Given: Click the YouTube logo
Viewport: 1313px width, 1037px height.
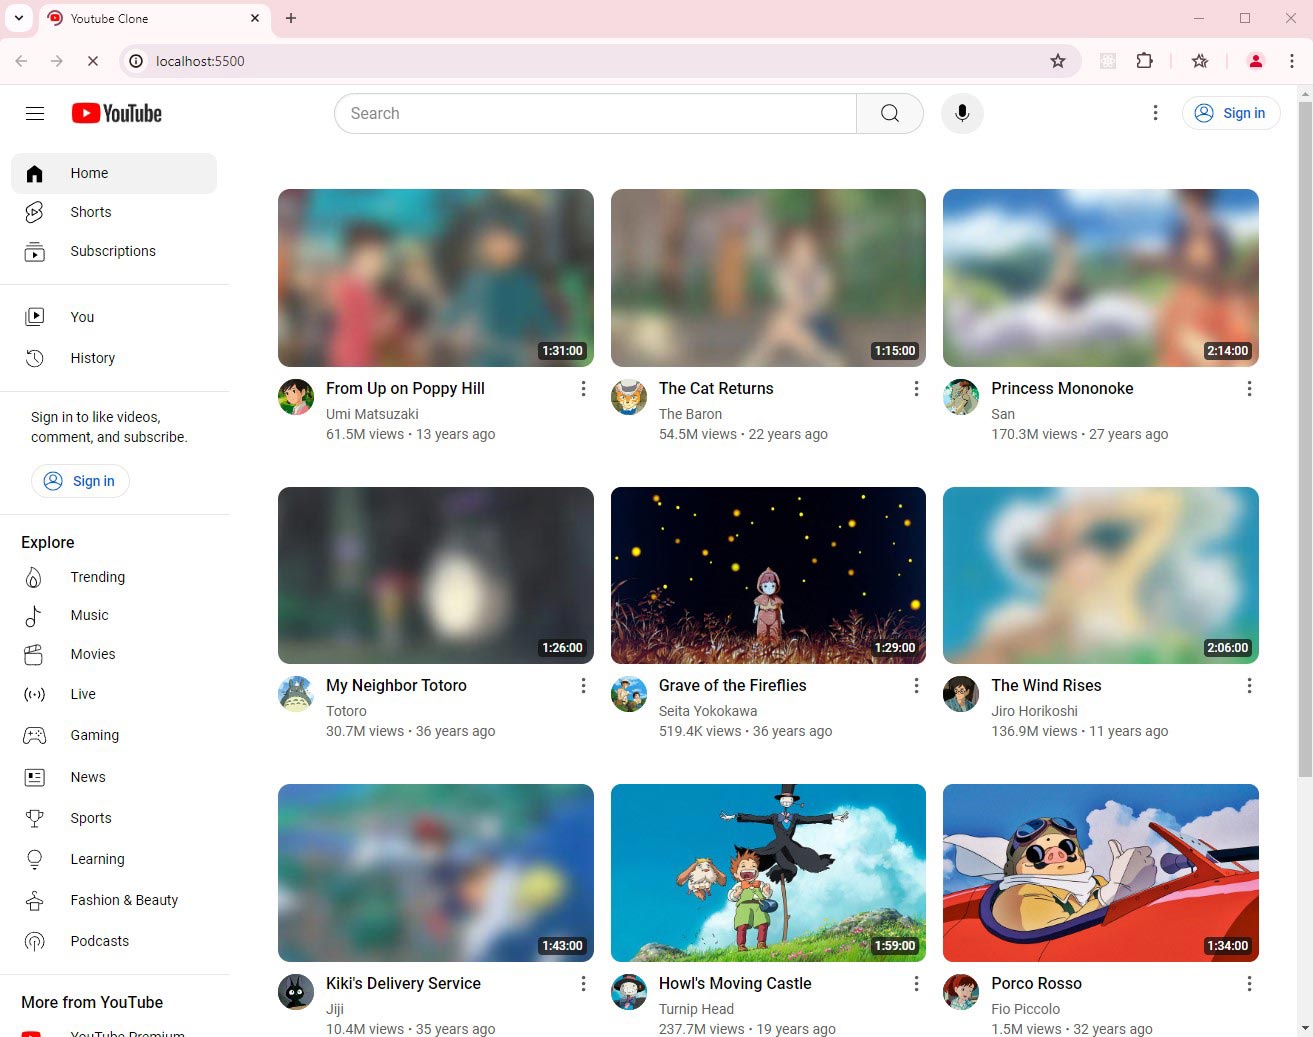Looking at the screenshot, I should (116, 113).
